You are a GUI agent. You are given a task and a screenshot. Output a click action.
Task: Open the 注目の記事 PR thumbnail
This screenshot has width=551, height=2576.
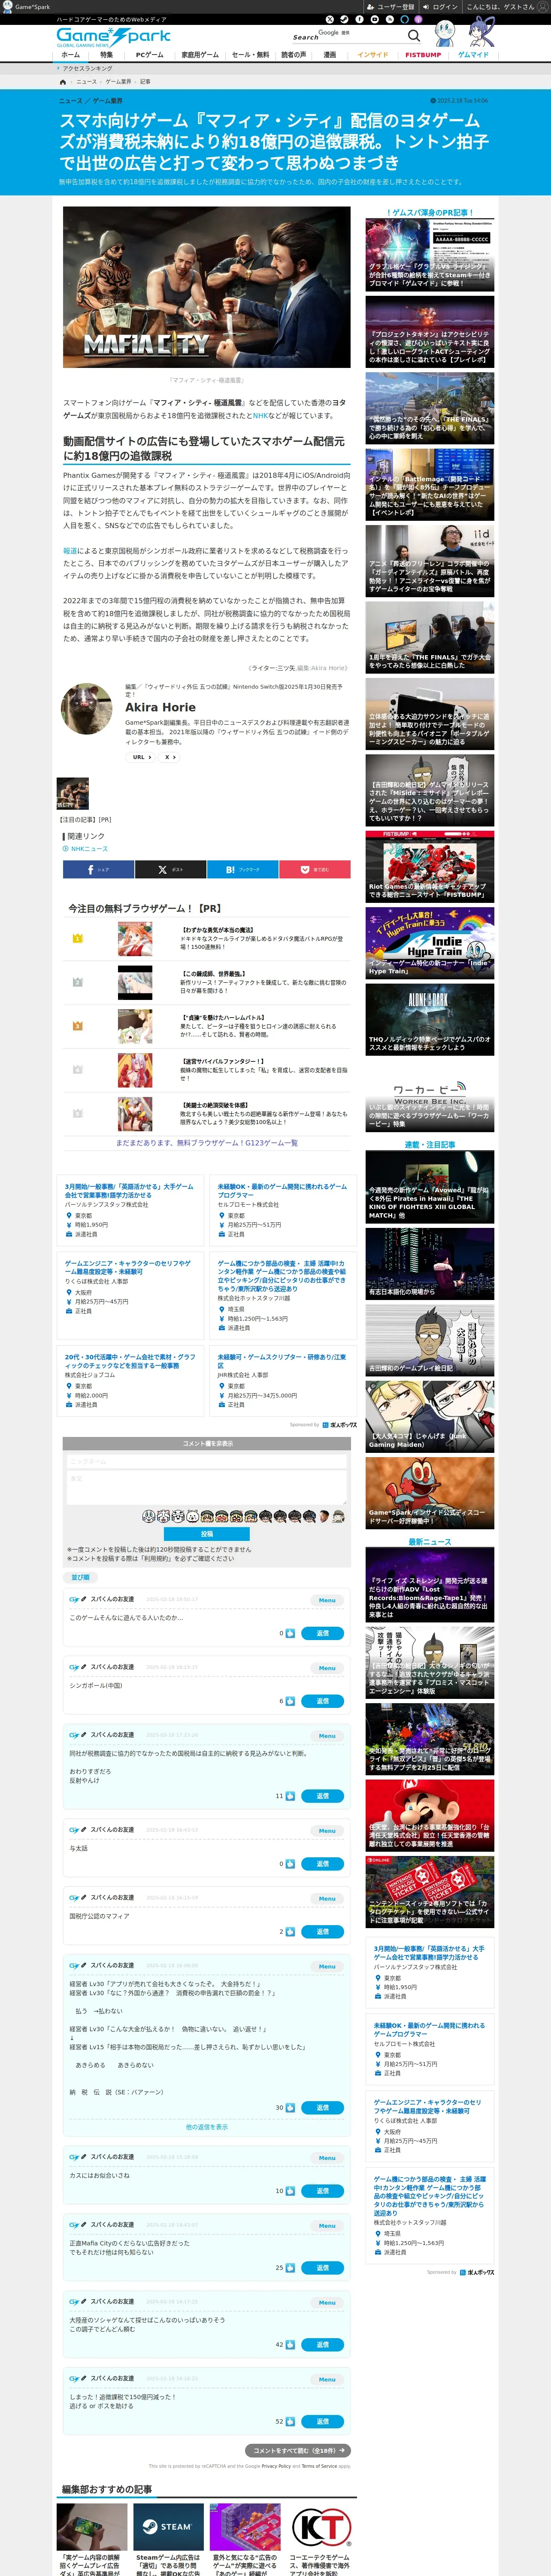click(x=72, y=794)
